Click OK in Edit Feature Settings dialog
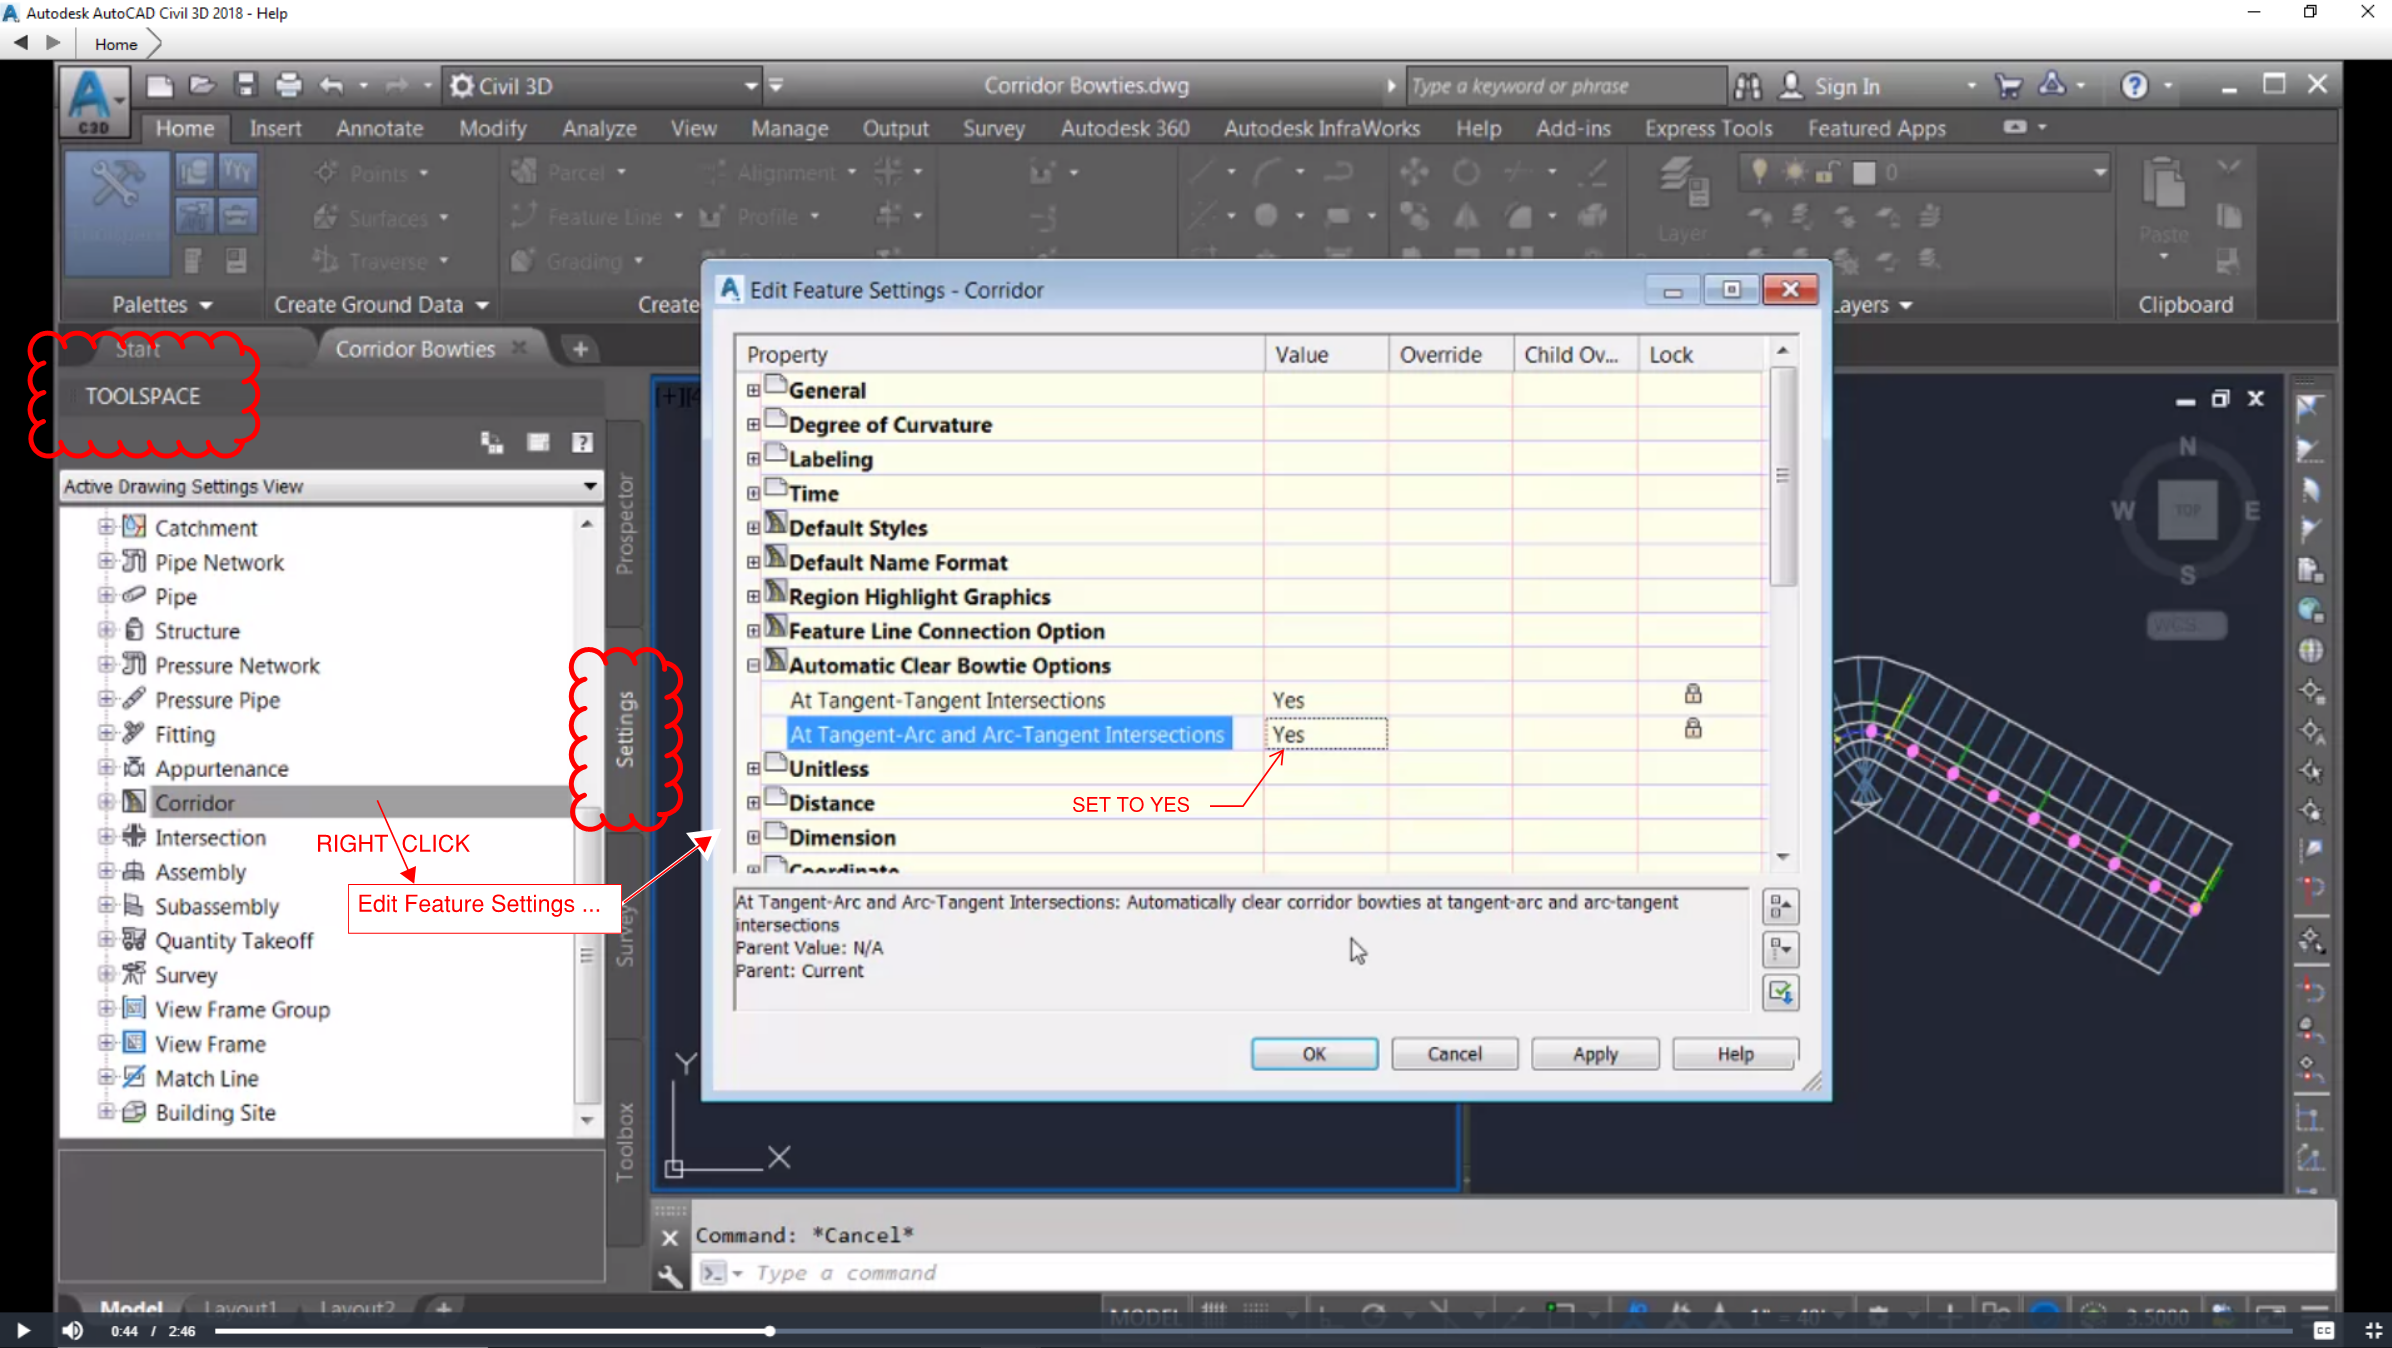Screen dimensions: 2392x1348 click(x=1313, y=1054)
